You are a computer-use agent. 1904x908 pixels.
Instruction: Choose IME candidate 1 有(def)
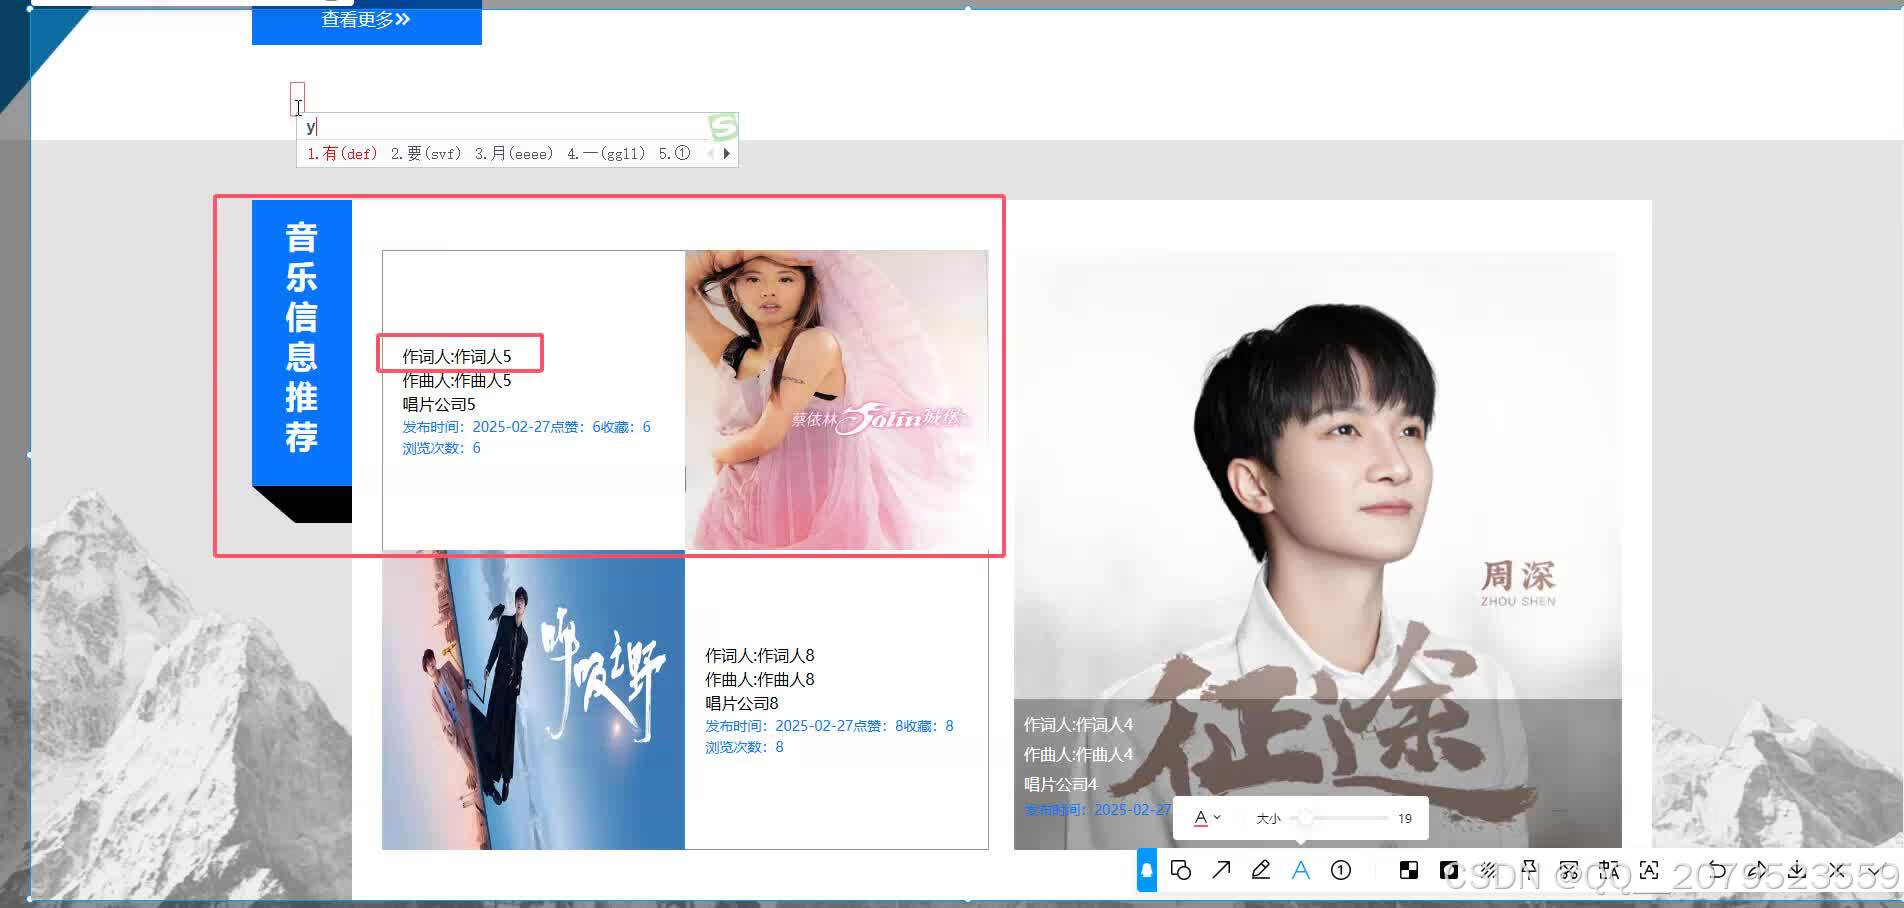tap(342, 153)
